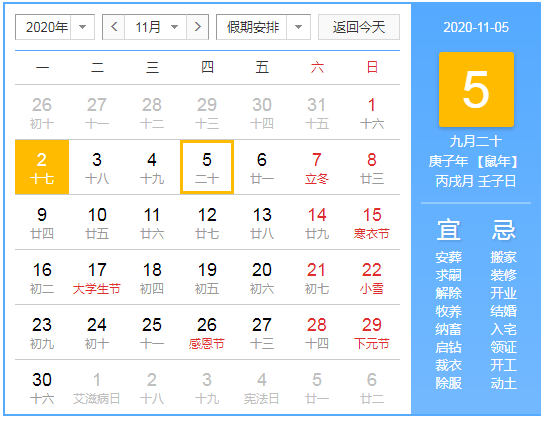545x422 pixels.
Task: Select October 31 greyed date
Action: tap(317, 112)
